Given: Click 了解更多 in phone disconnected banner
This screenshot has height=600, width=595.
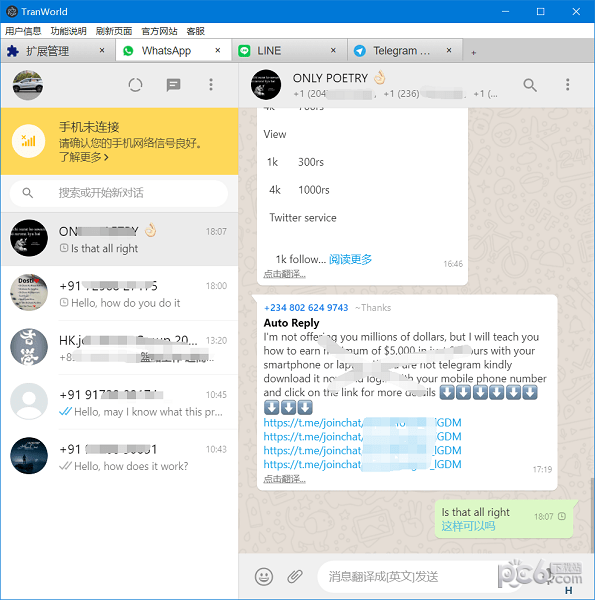Looking at the screenshot, I should click(84, 157).
